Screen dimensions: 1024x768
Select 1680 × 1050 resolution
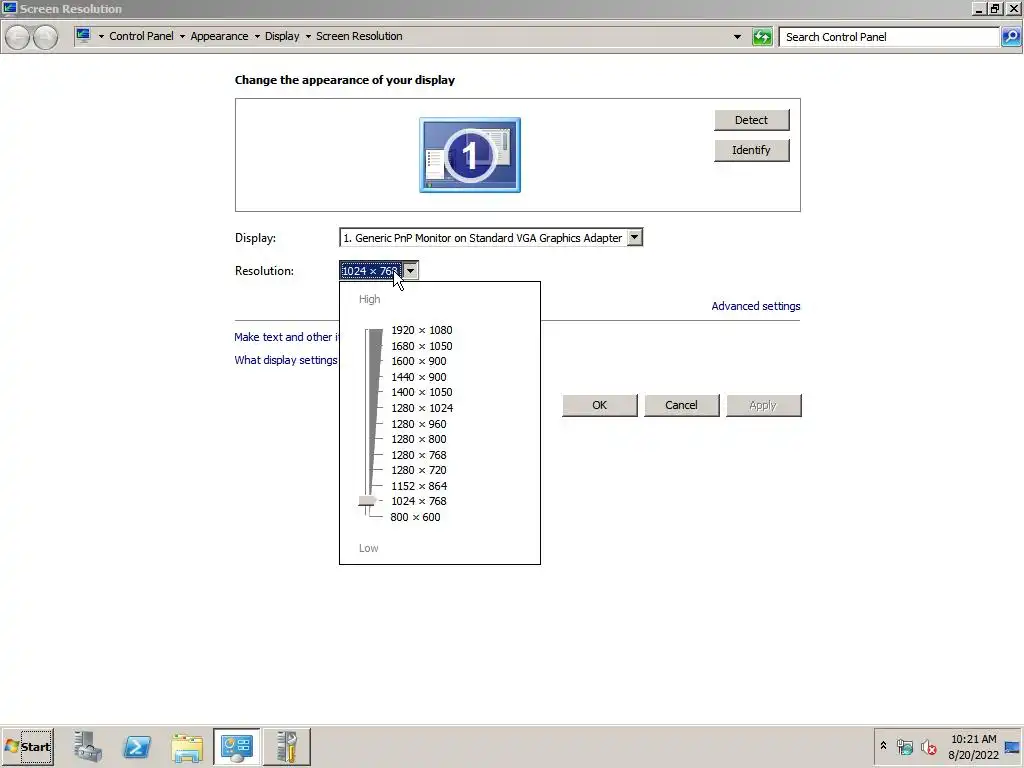point(422,346)
